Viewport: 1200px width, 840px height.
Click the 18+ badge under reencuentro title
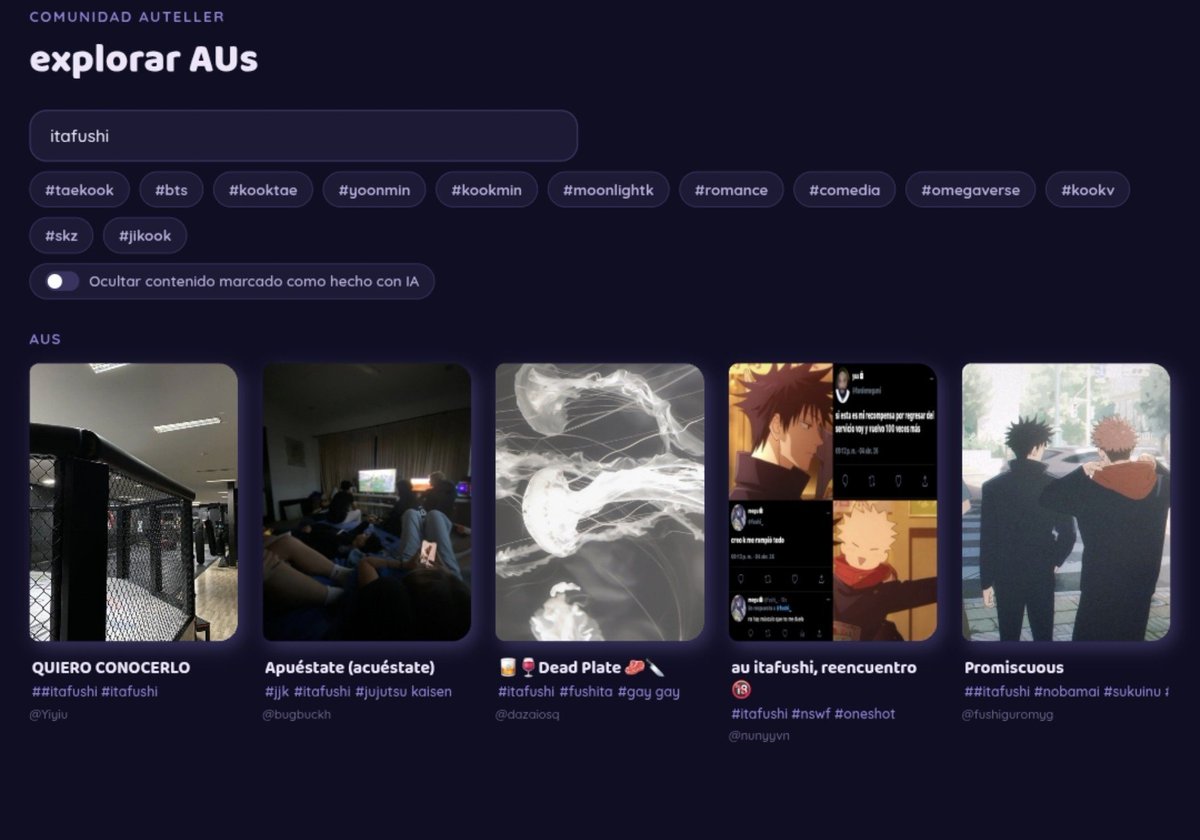(x=741, y=690)
